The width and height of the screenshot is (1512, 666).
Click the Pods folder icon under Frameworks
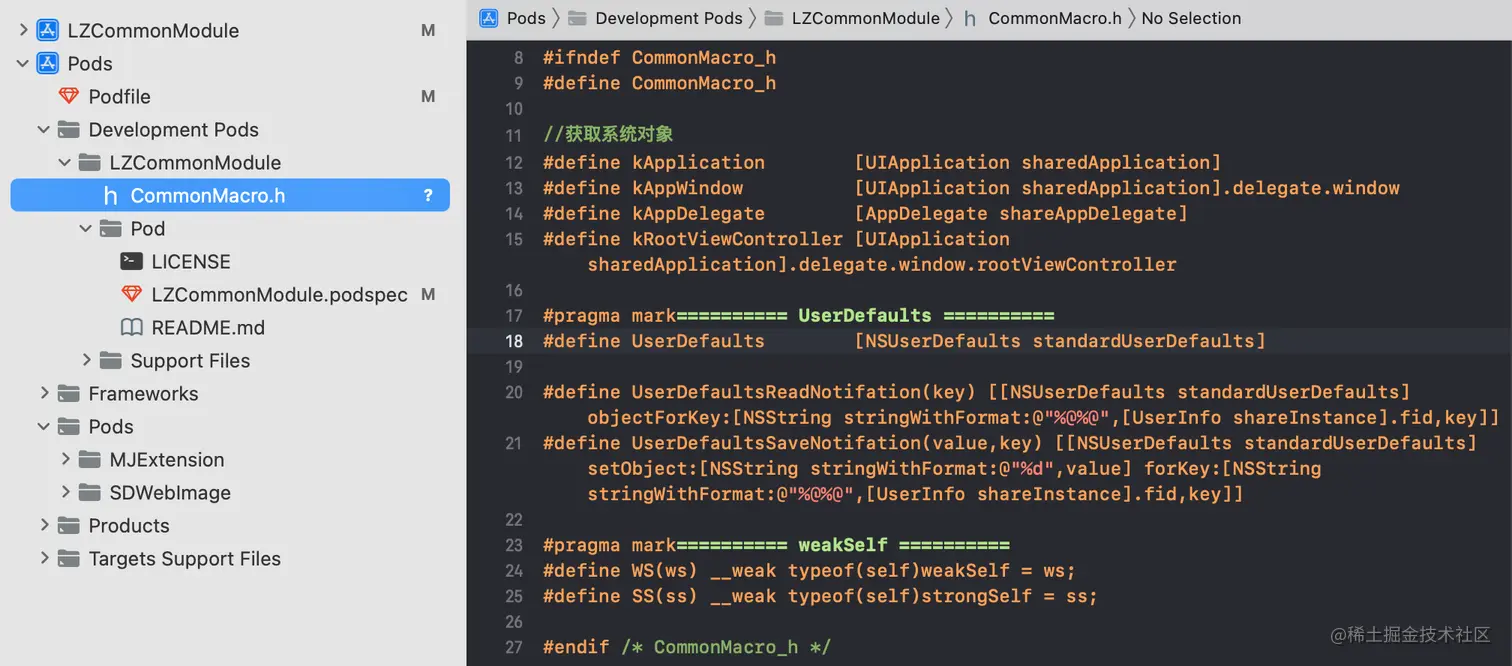pyautogui.click(x=68, y=426)
